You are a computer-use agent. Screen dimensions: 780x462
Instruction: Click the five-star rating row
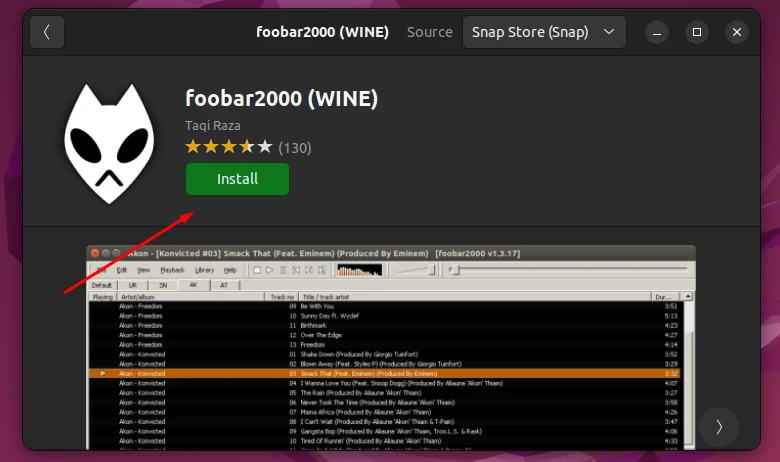click(x=229, y=147)
